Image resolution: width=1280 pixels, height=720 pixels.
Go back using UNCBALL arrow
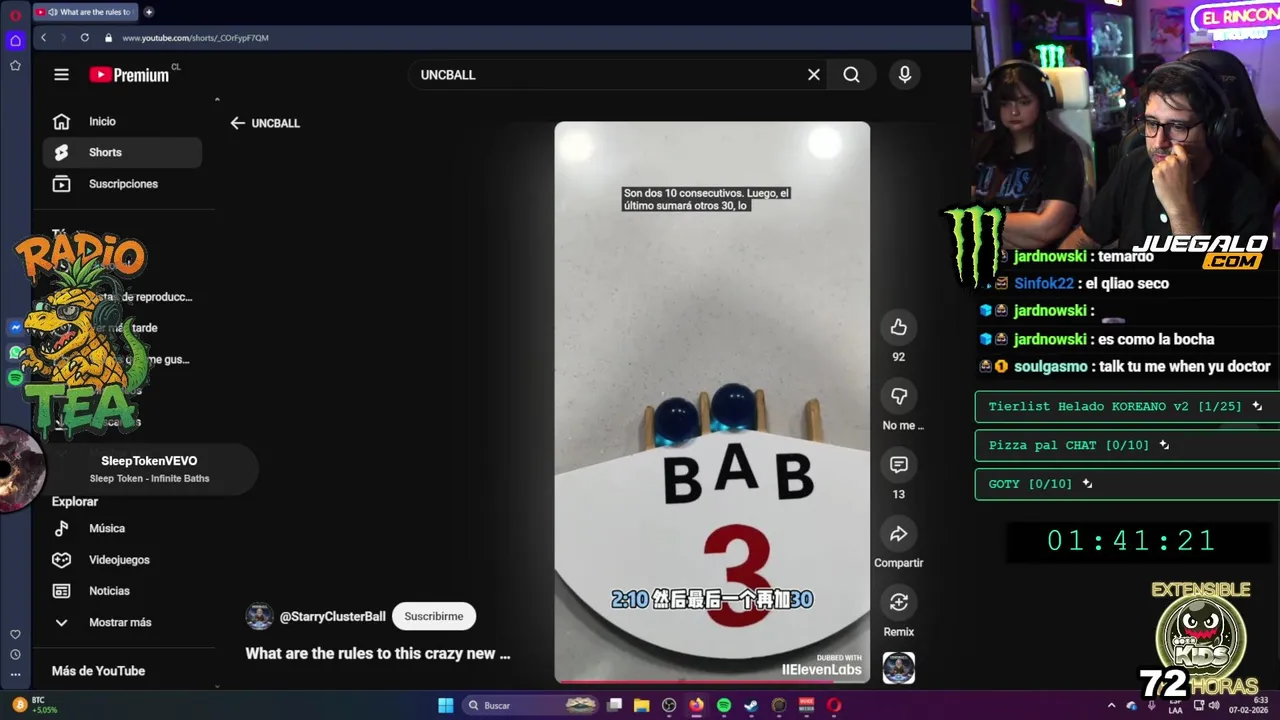click(x=237, y=123)
